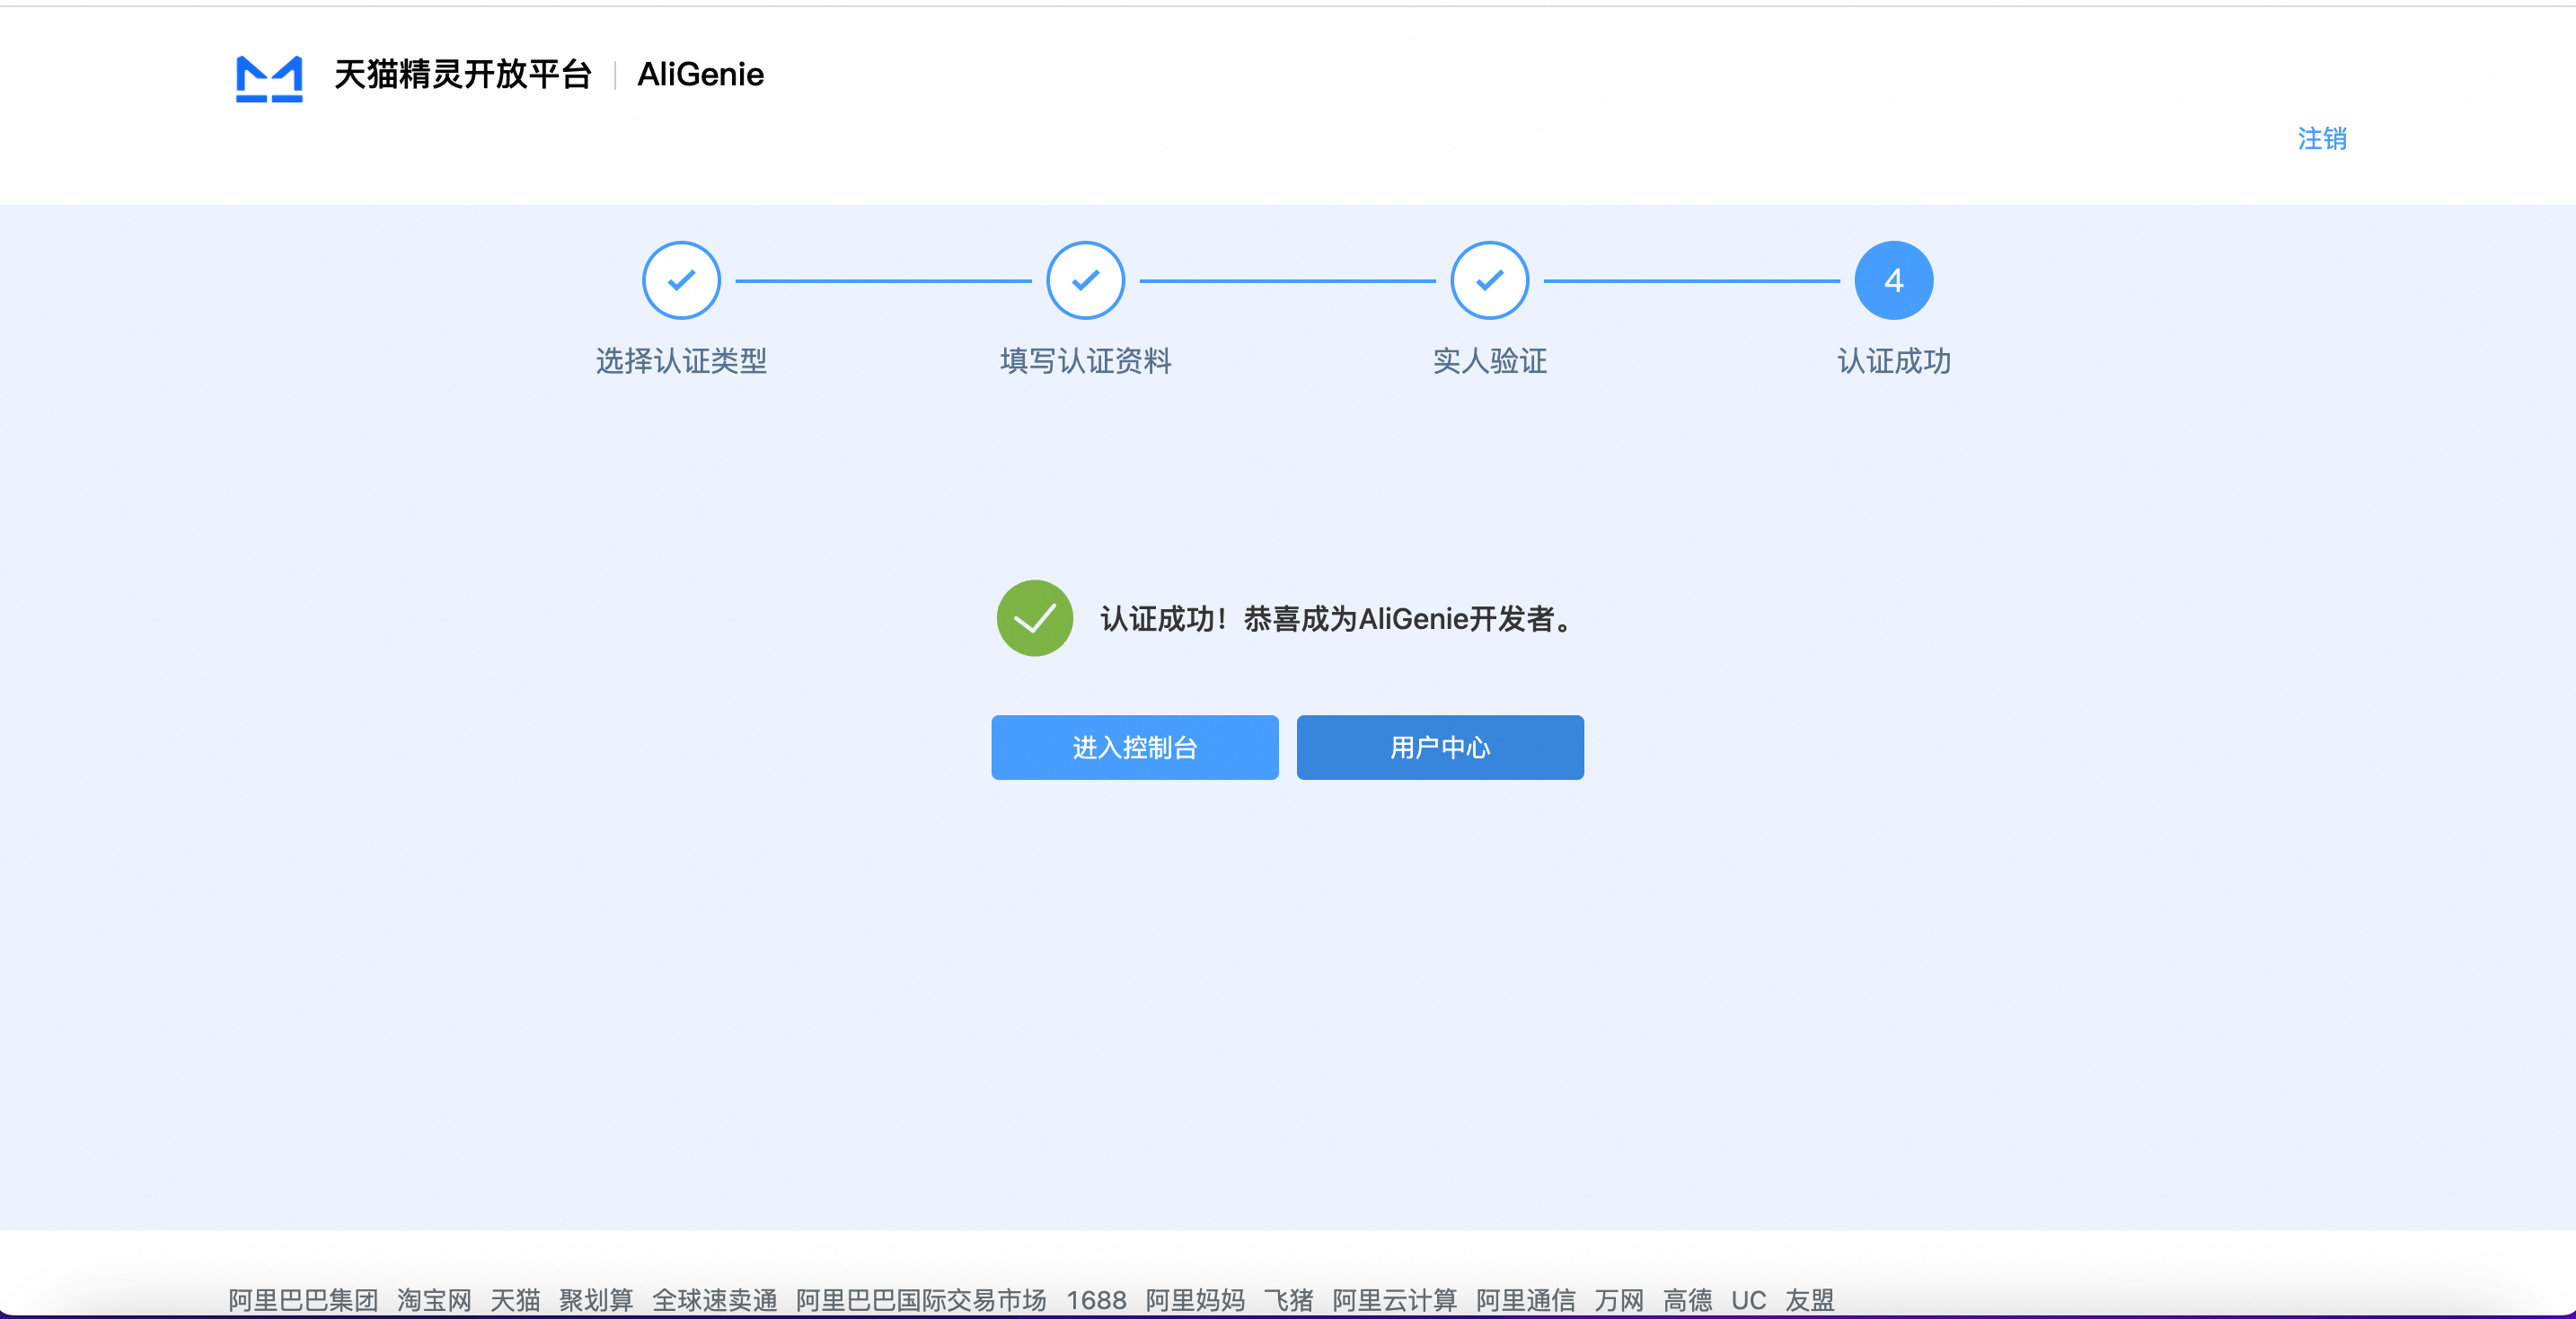Open the 阿里巴巴集团 footer link

(303, 1299)
